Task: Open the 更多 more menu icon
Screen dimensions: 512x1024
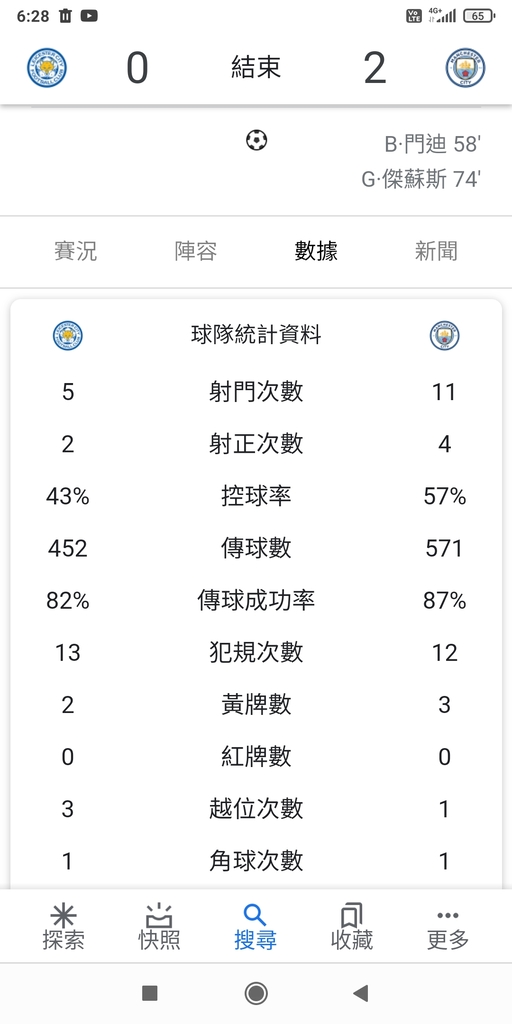Action: [447, 916]
